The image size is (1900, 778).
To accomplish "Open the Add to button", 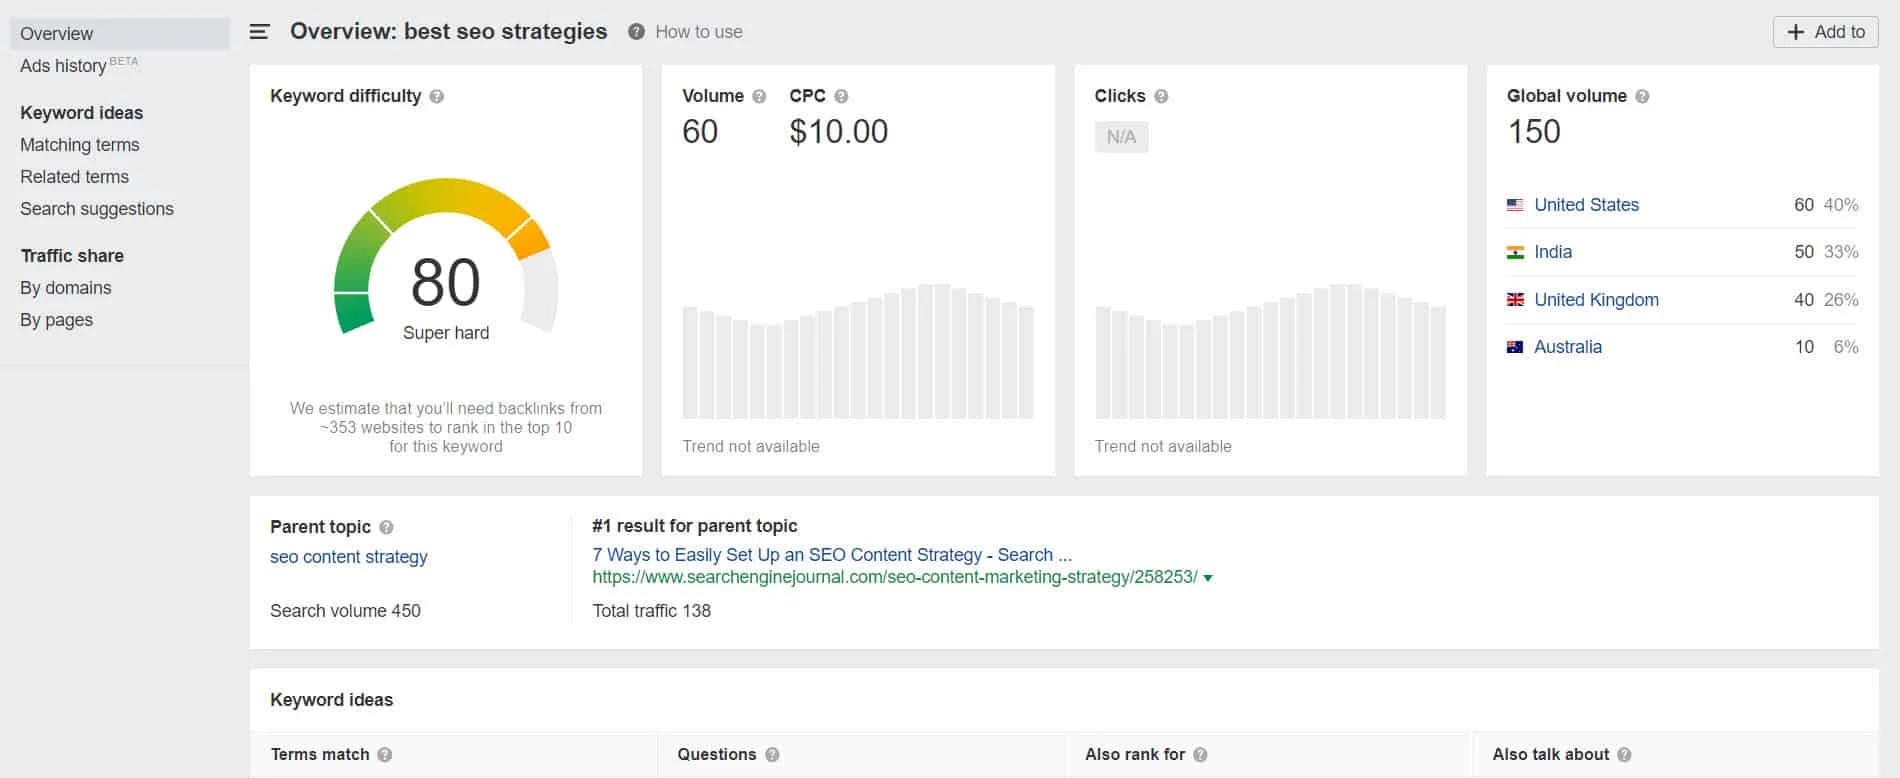I will click(1825, 32).
